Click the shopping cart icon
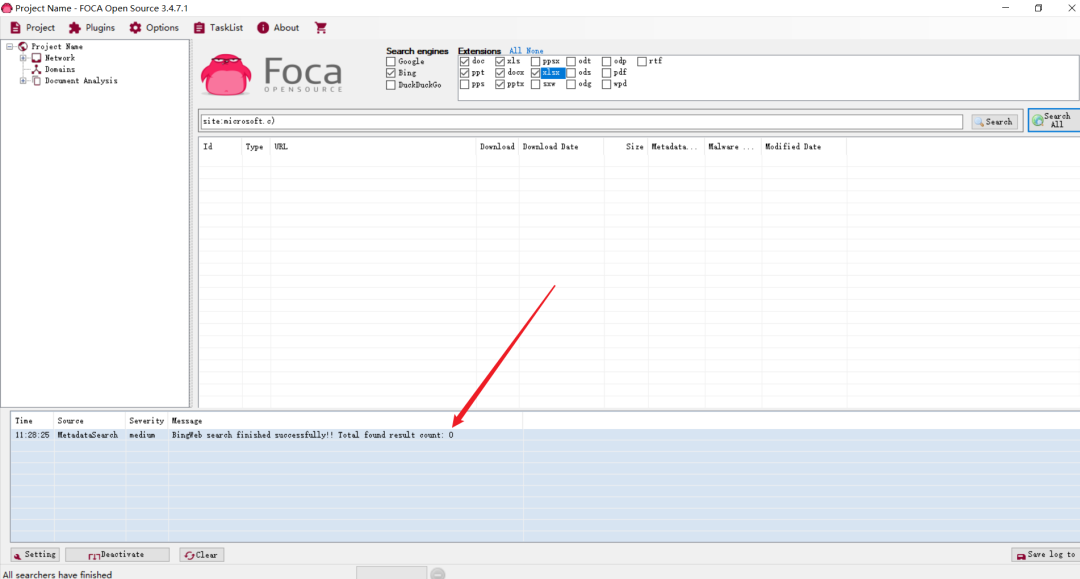The height and width of the screenshot is (579, 1080). [321, 28]
